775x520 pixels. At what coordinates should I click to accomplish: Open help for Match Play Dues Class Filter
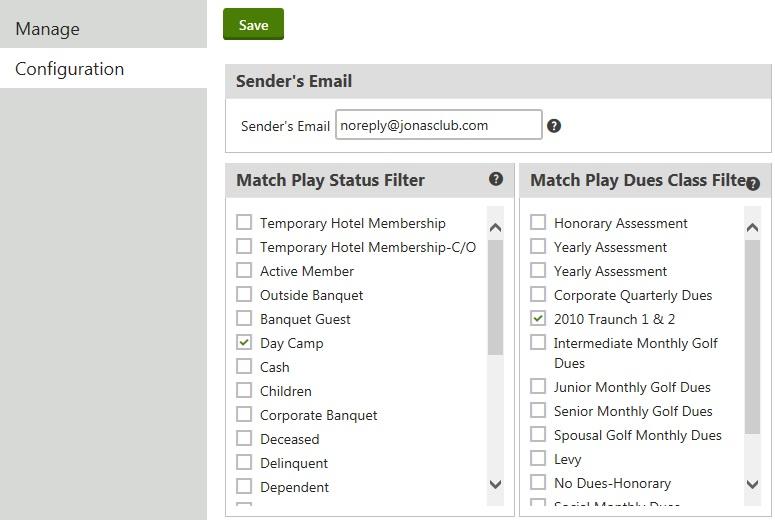pyautogui.click(x=753, y=184)
